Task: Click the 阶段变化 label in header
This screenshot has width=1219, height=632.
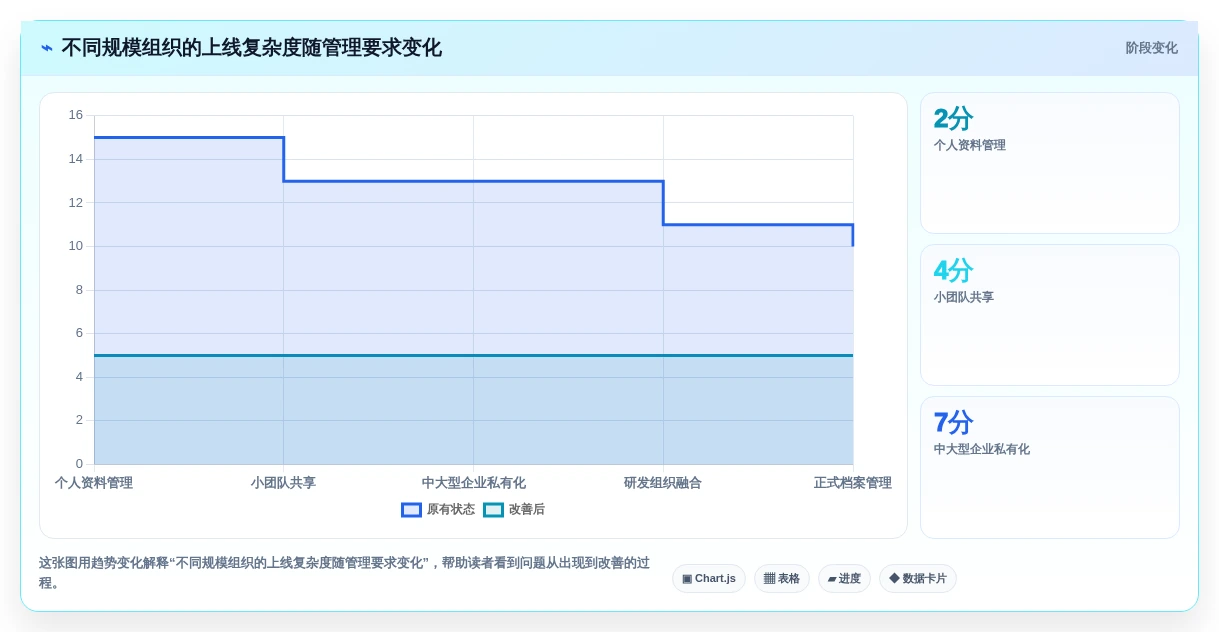Action: pyautogui.click(x=1151, y=48)
